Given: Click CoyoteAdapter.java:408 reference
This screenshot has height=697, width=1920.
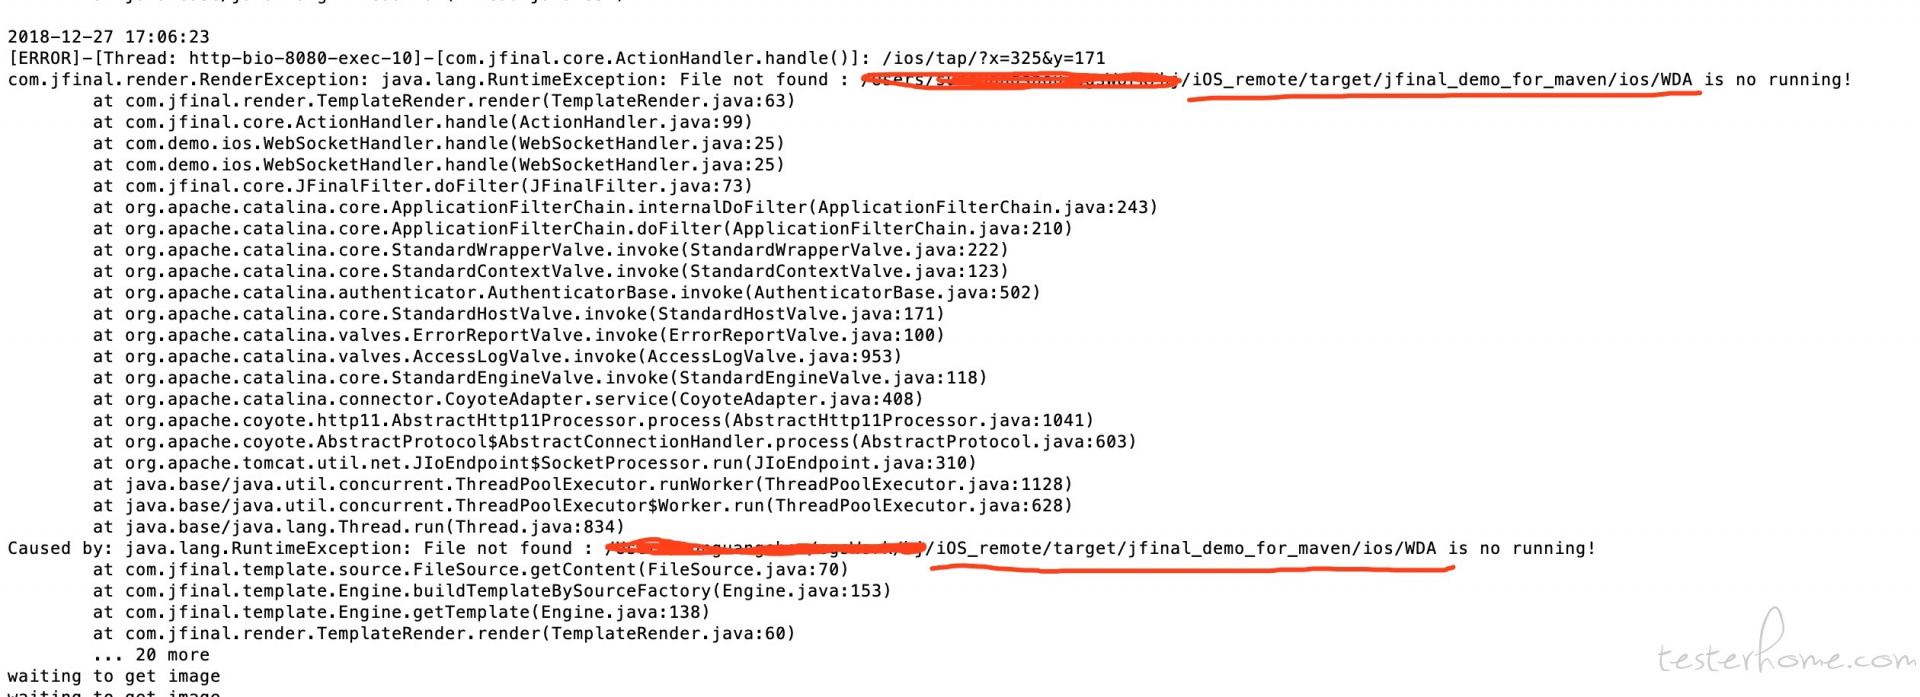Looking at the screenshot, I should click(x=796, y=399).
